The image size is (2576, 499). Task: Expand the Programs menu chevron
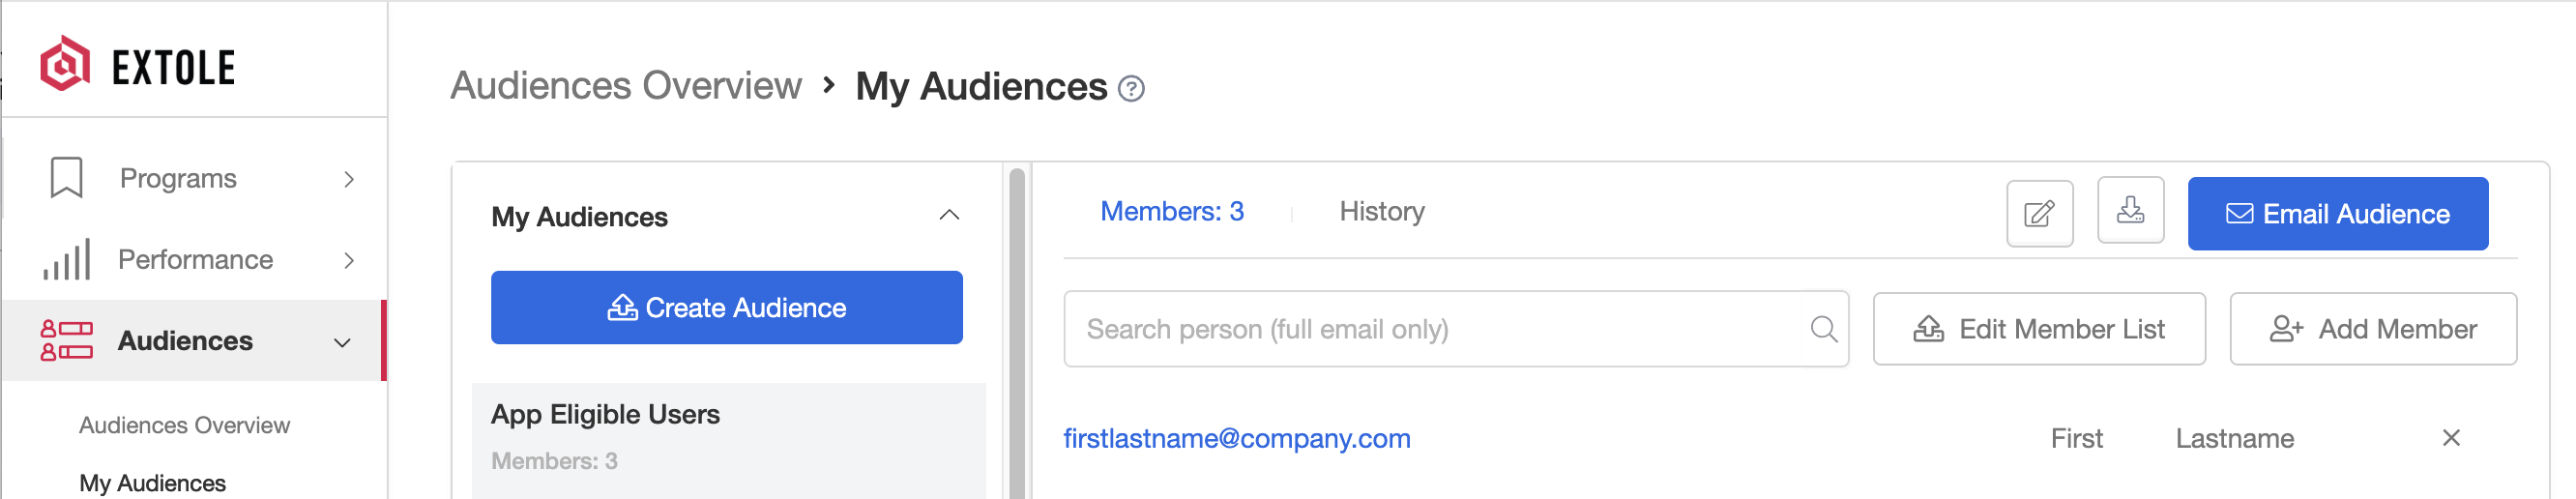[x=349, y=179]
